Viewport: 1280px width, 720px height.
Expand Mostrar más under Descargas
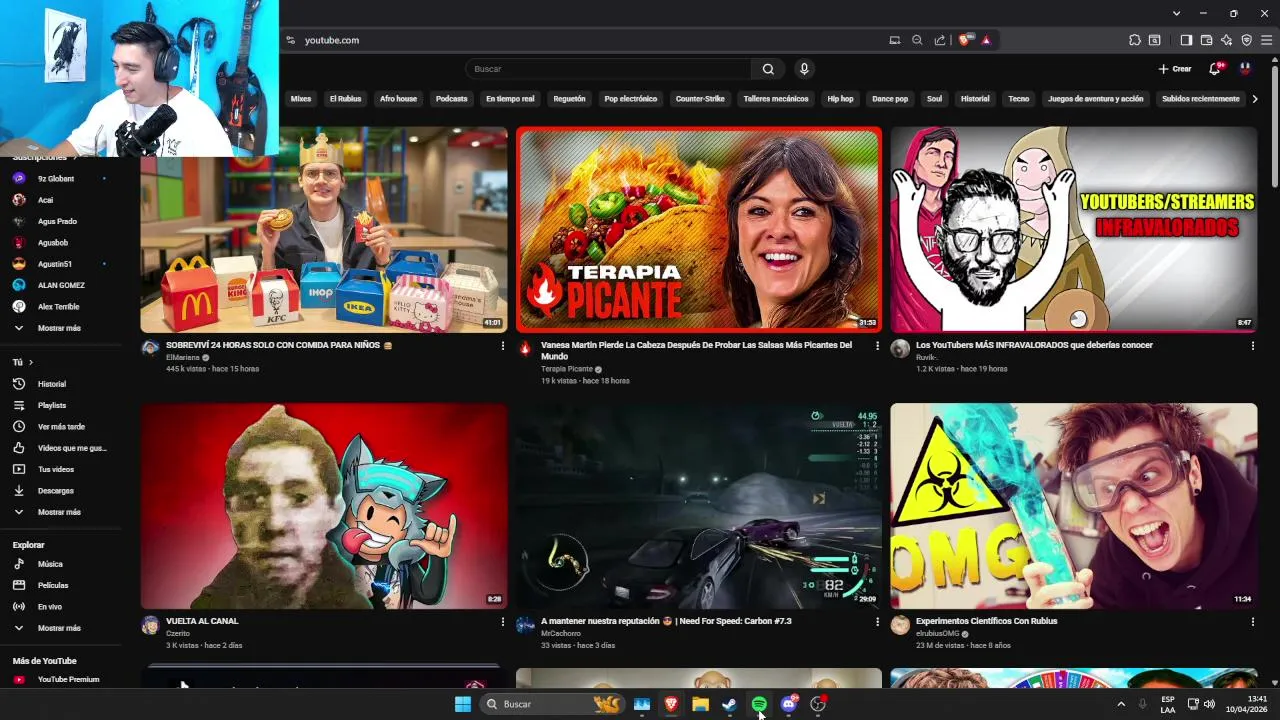(60, 512)
